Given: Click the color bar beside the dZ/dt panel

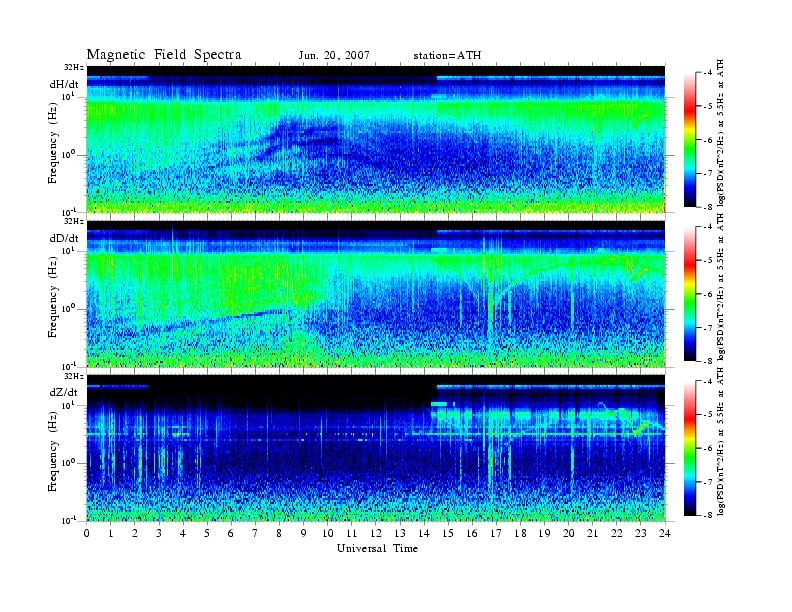Looking at the screenshot, I should [690, 448].
